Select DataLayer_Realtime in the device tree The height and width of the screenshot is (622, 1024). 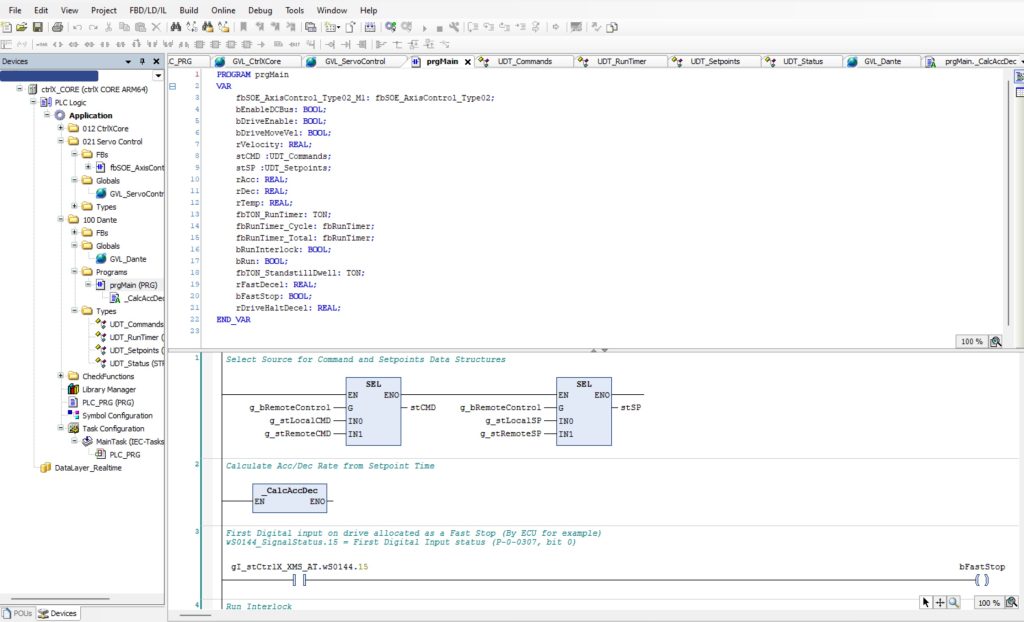pos(87,467)
